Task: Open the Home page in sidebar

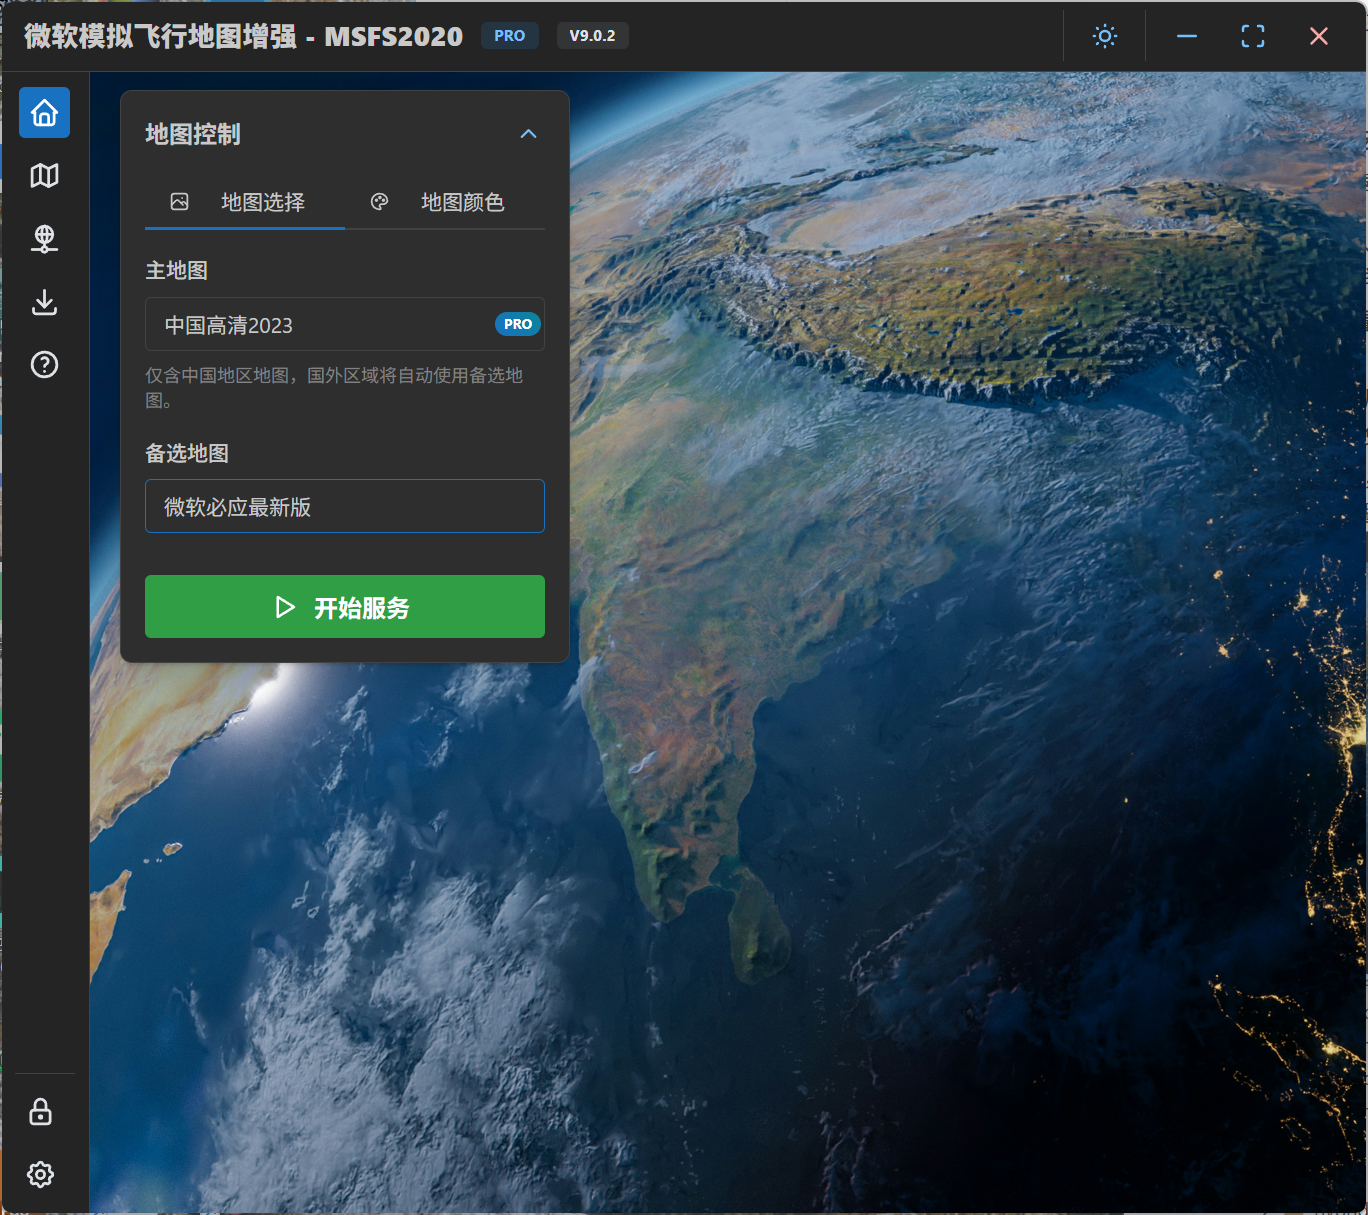Action: point(44,113)
